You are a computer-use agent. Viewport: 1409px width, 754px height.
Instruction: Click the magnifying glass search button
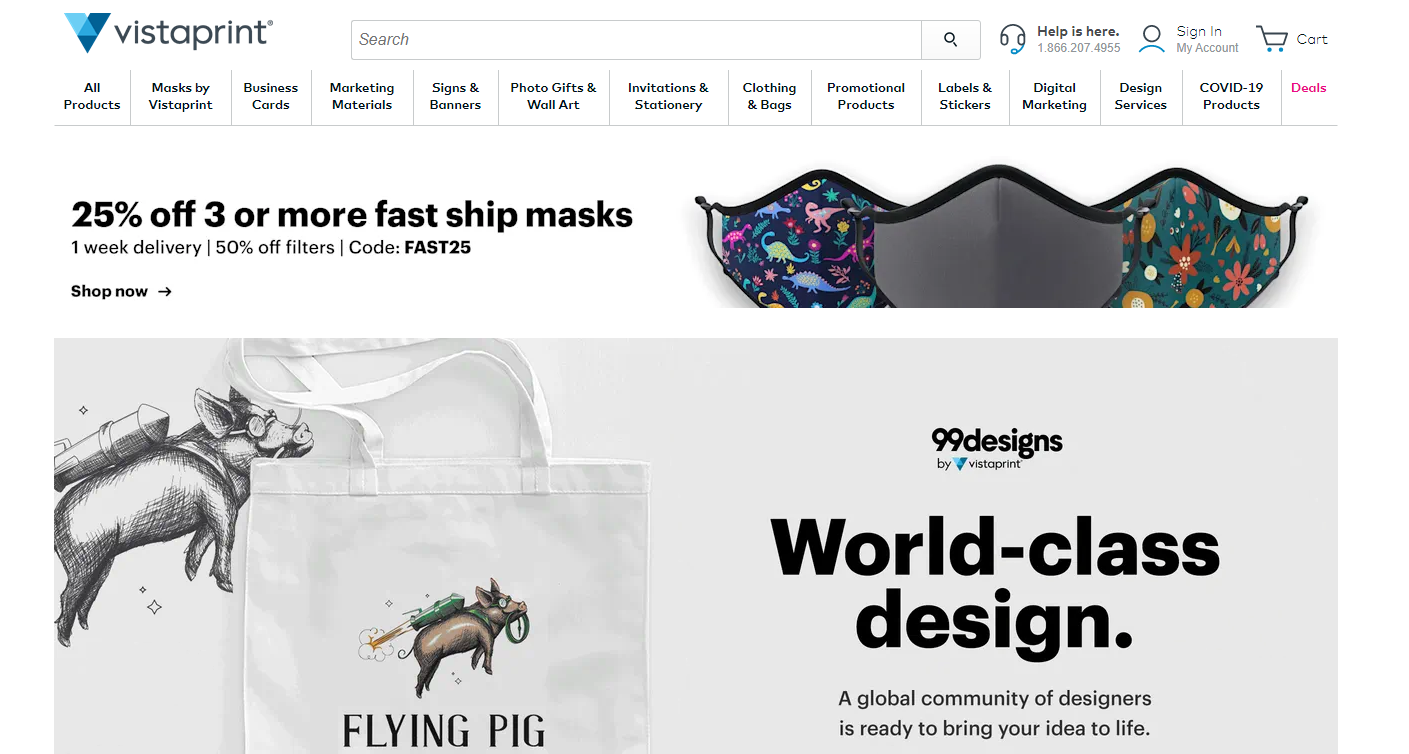click(x=951, y=40)
